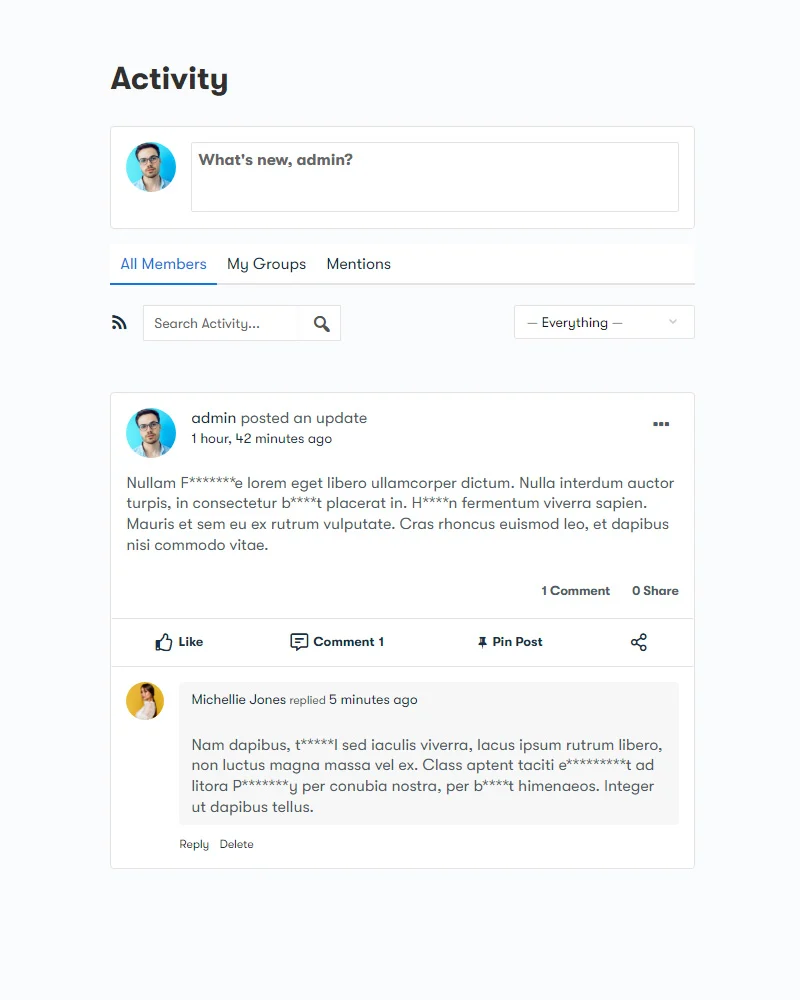Click the 1 Comment count link

575,591
